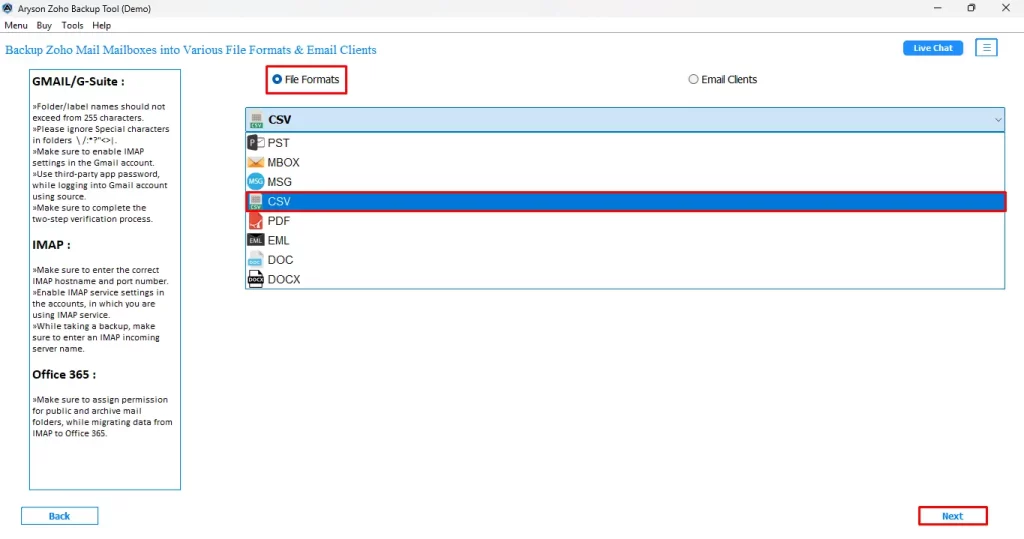Choose MBOX from the format list
Screen dimensions: 1024x539
(625, 162)
